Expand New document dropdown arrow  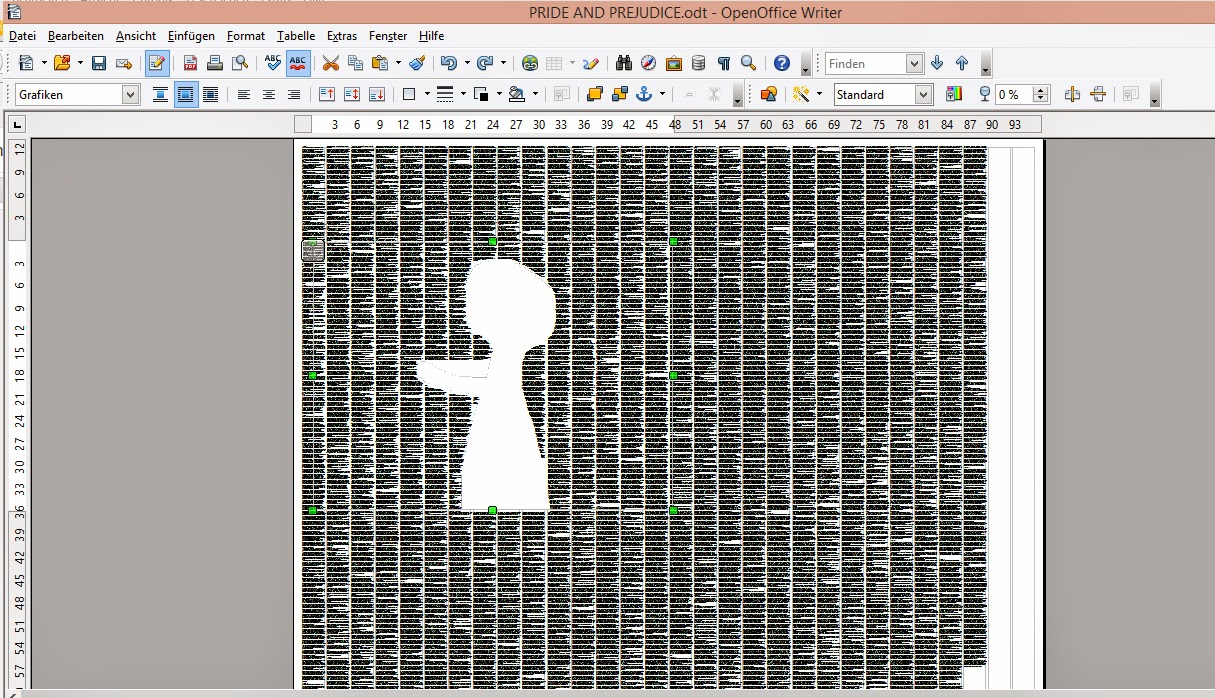[45, 63]
